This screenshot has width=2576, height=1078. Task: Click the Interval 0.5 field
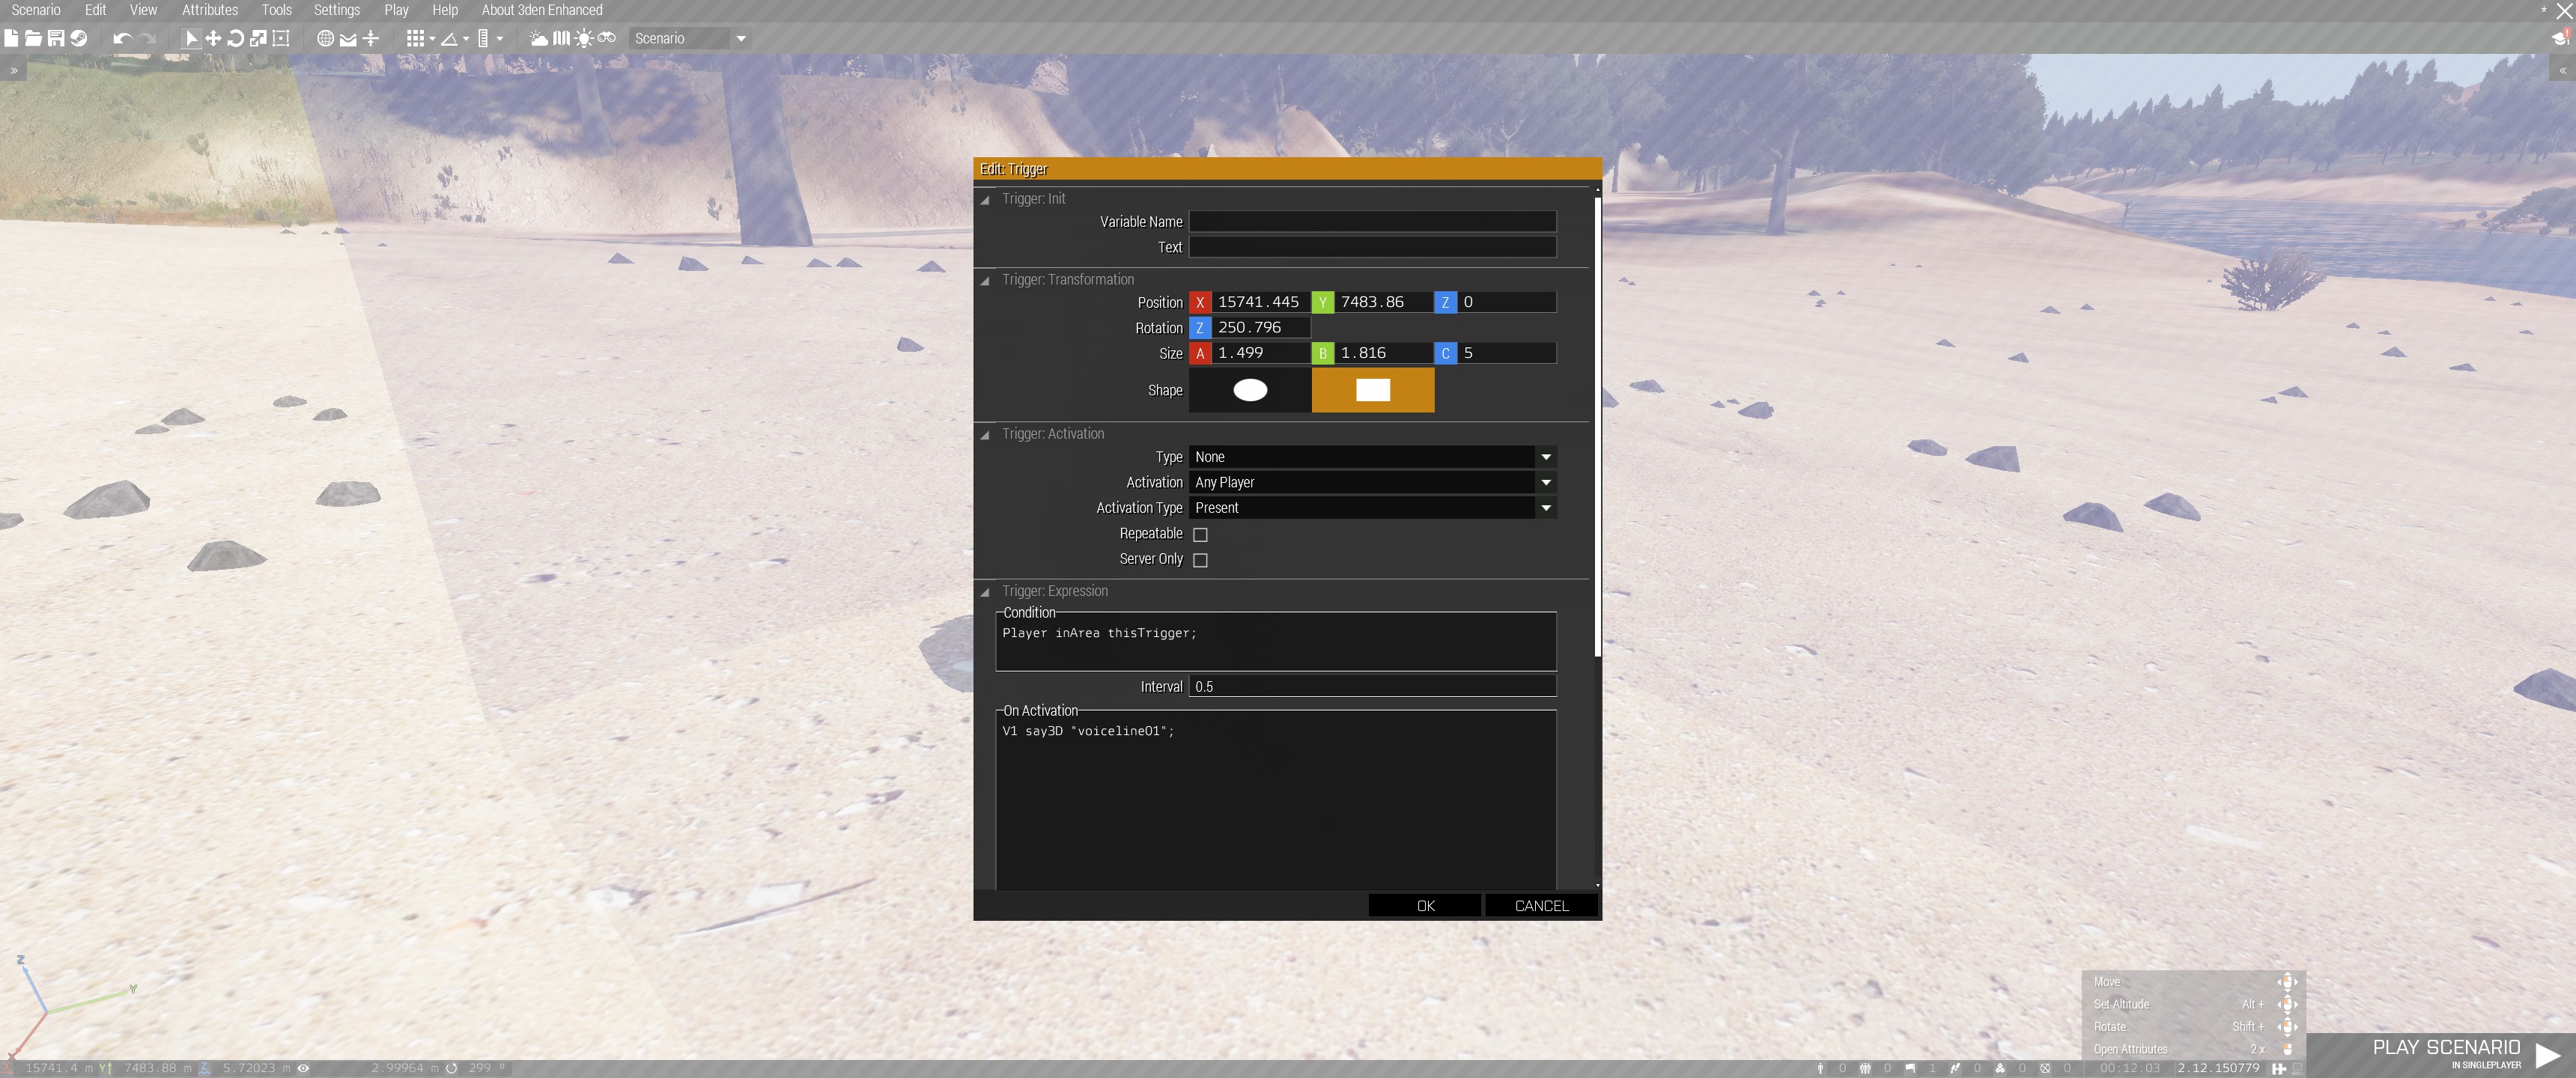pos(1372,687)
